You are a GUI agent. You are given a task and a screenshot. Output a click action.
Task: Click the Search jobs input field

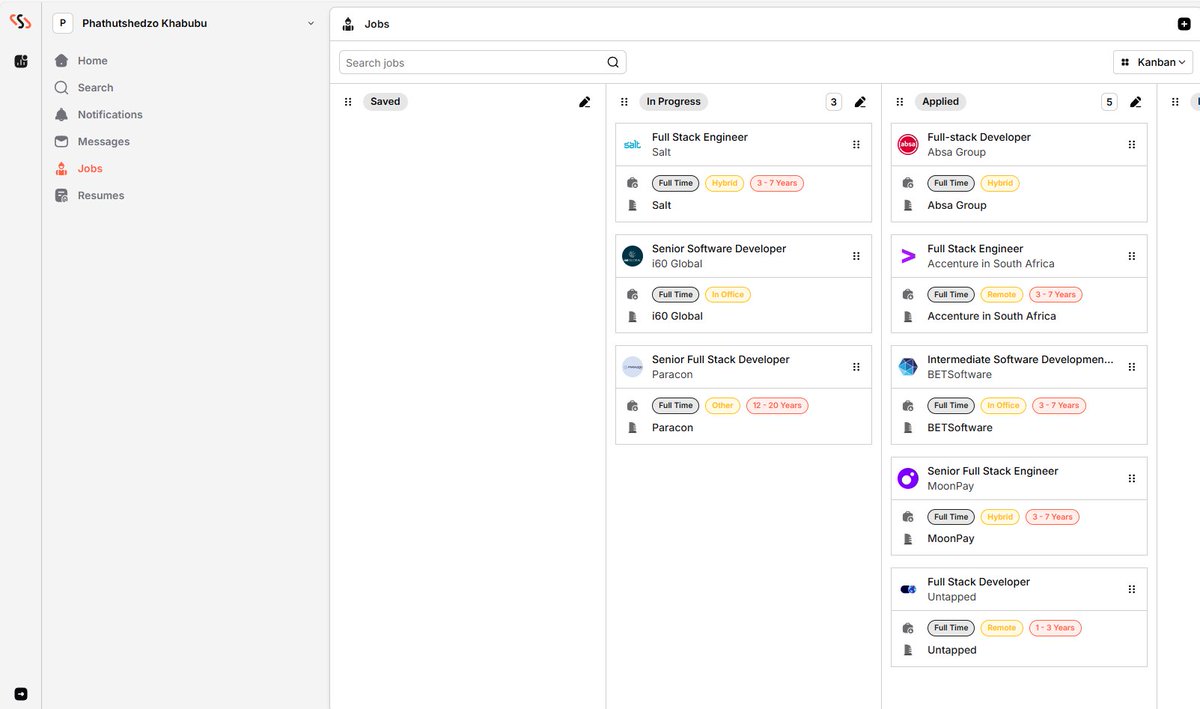[483, 62]
